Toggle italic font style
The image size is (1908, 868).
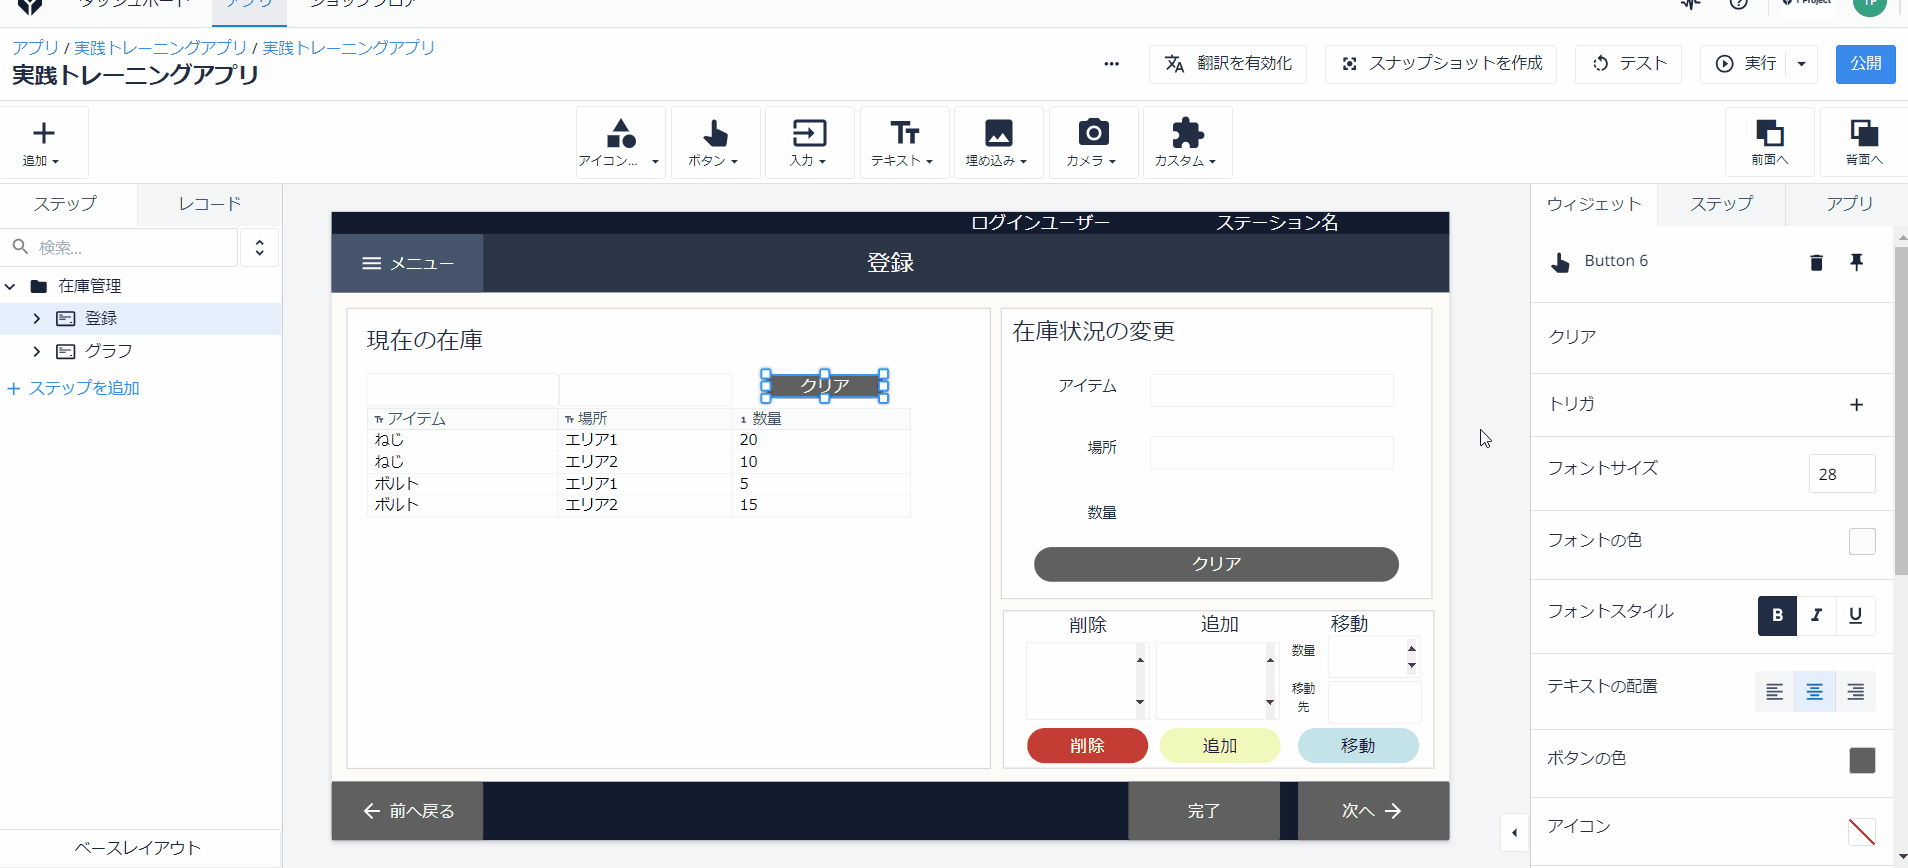(1816, 616)
